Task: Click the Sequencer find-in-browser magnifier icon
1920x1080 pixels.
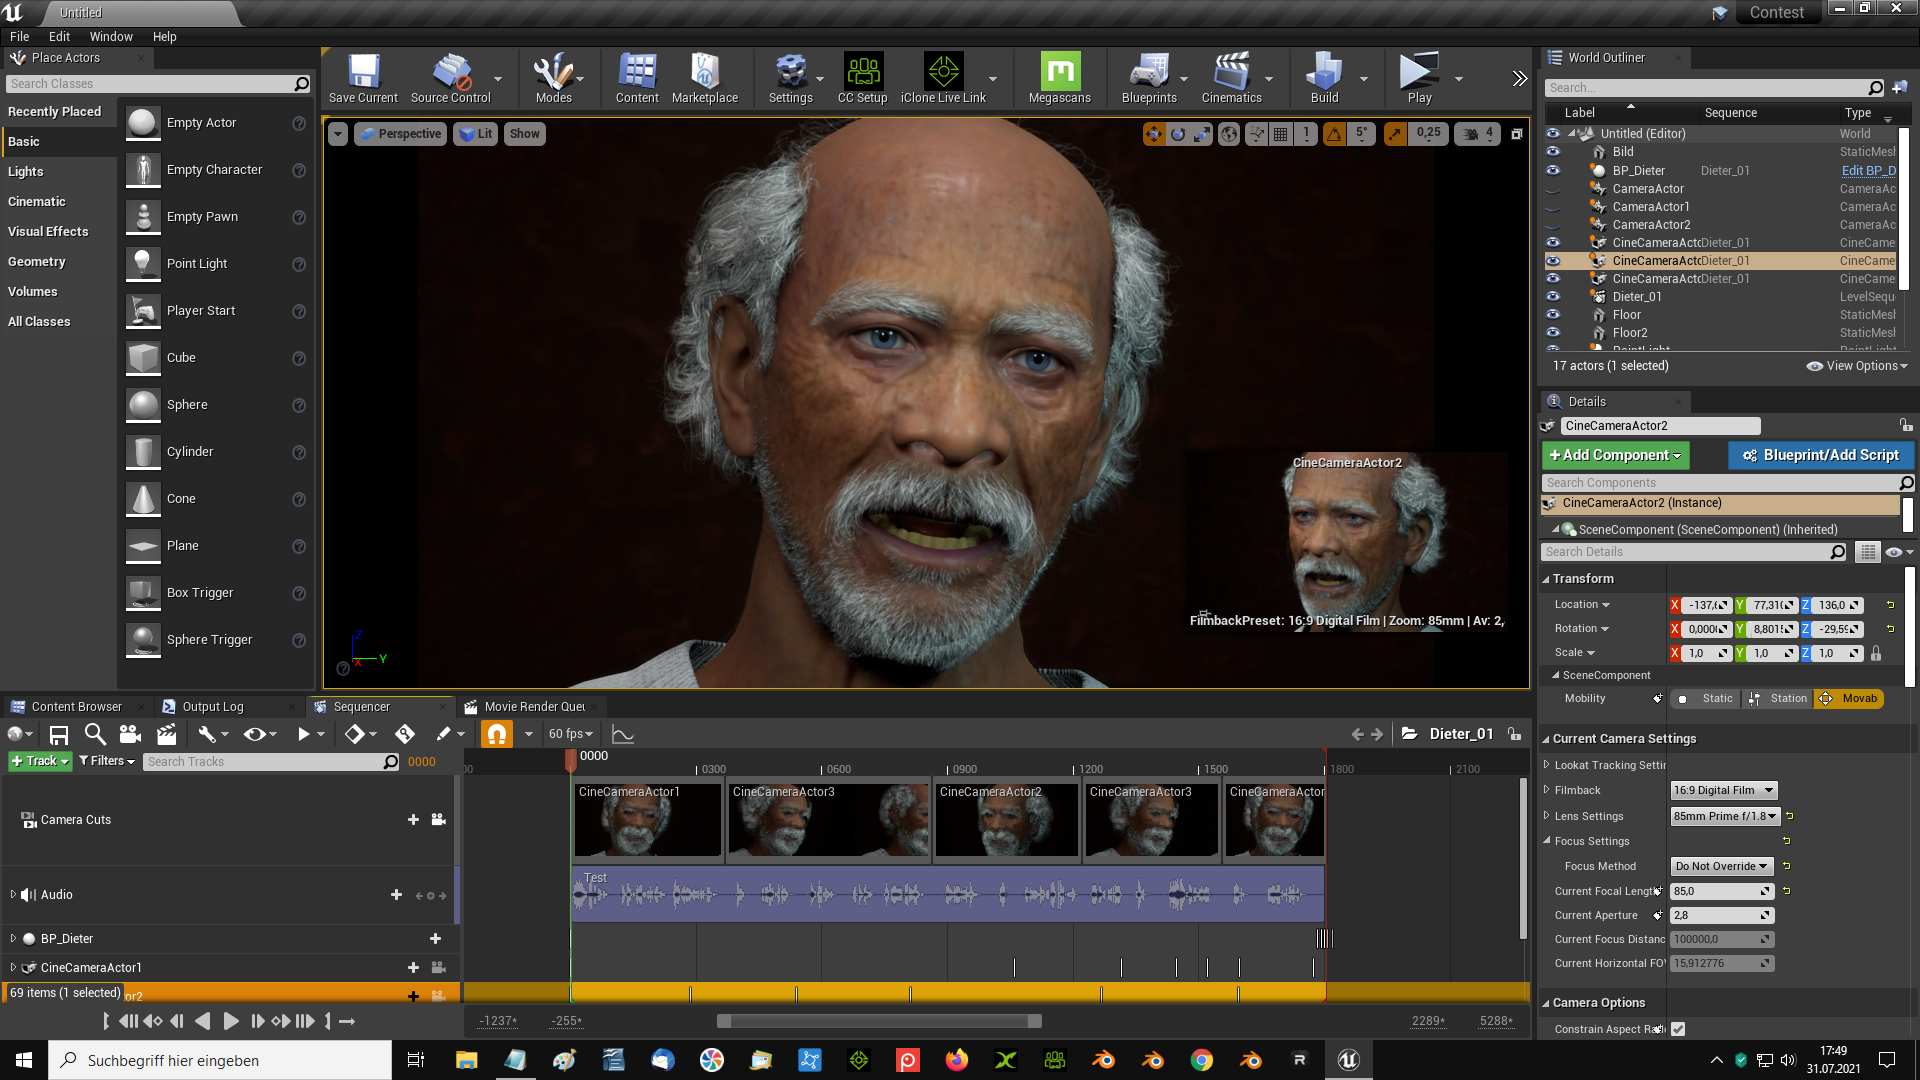Action: pos(94,734)
